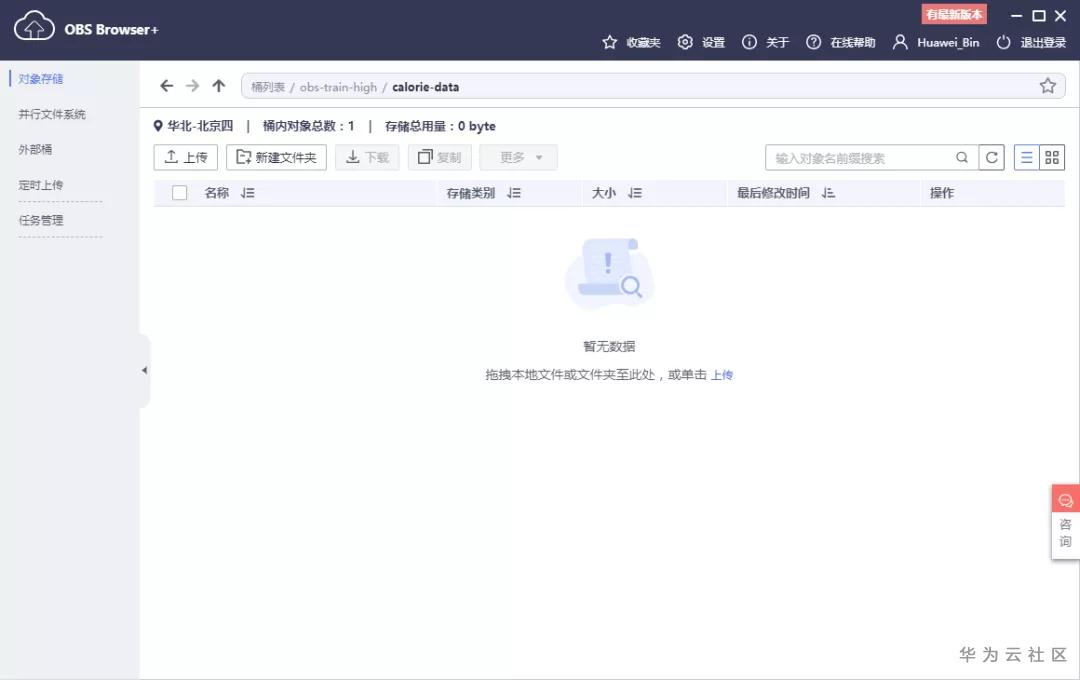1080x680 pixels.
Task: Select the Upload (上传) tool
Action: [184, 157]
